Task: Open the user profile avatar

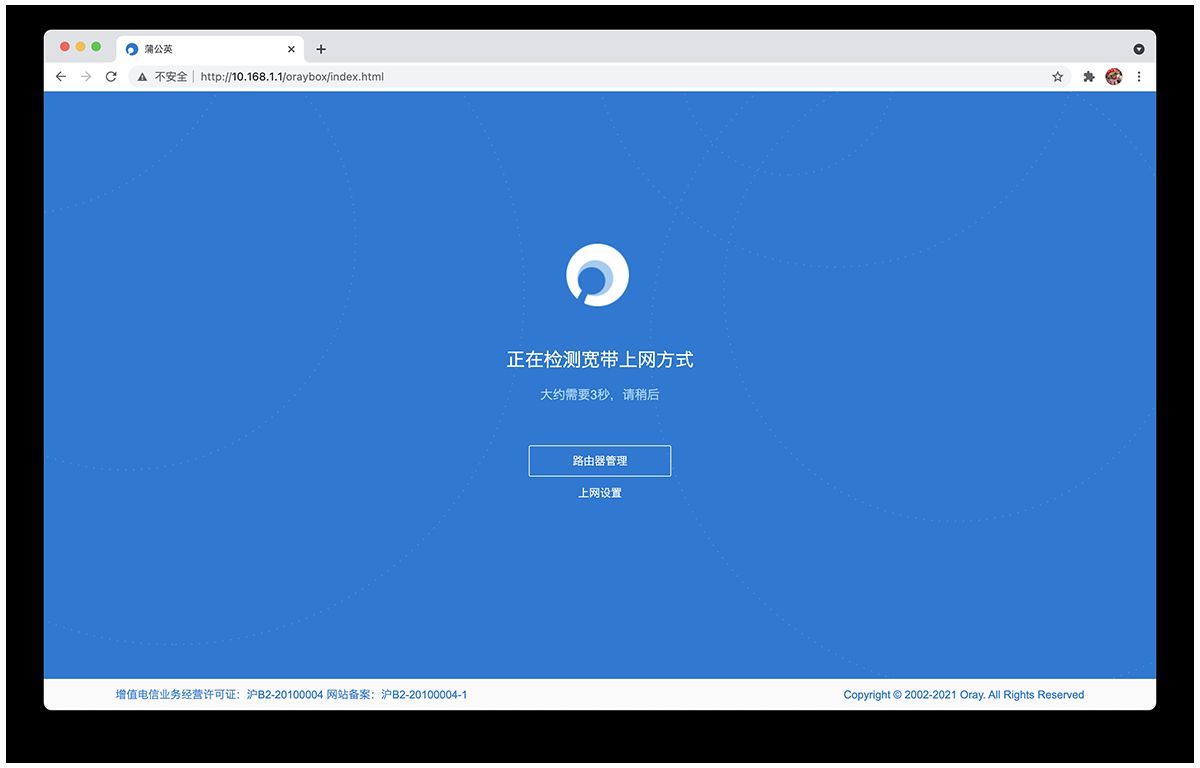Action: point(1114,77)
